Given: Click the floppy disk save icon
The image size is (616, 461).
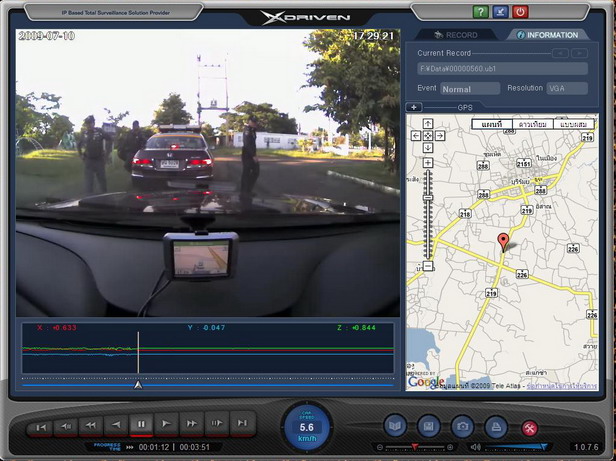Looking at the screenshot, I should tap(428, 426).
